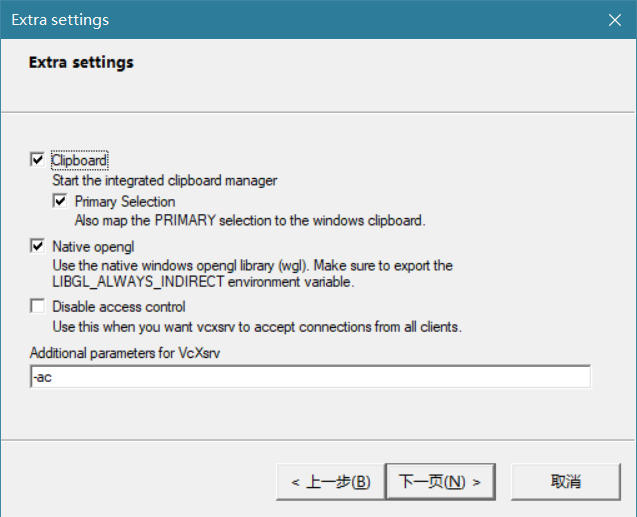This screenshot has width=637, height=517.
Task: Click the LIBGL_ALWAYS_INDIRECT environment variable description line
Action: click(x=203, y=281)
